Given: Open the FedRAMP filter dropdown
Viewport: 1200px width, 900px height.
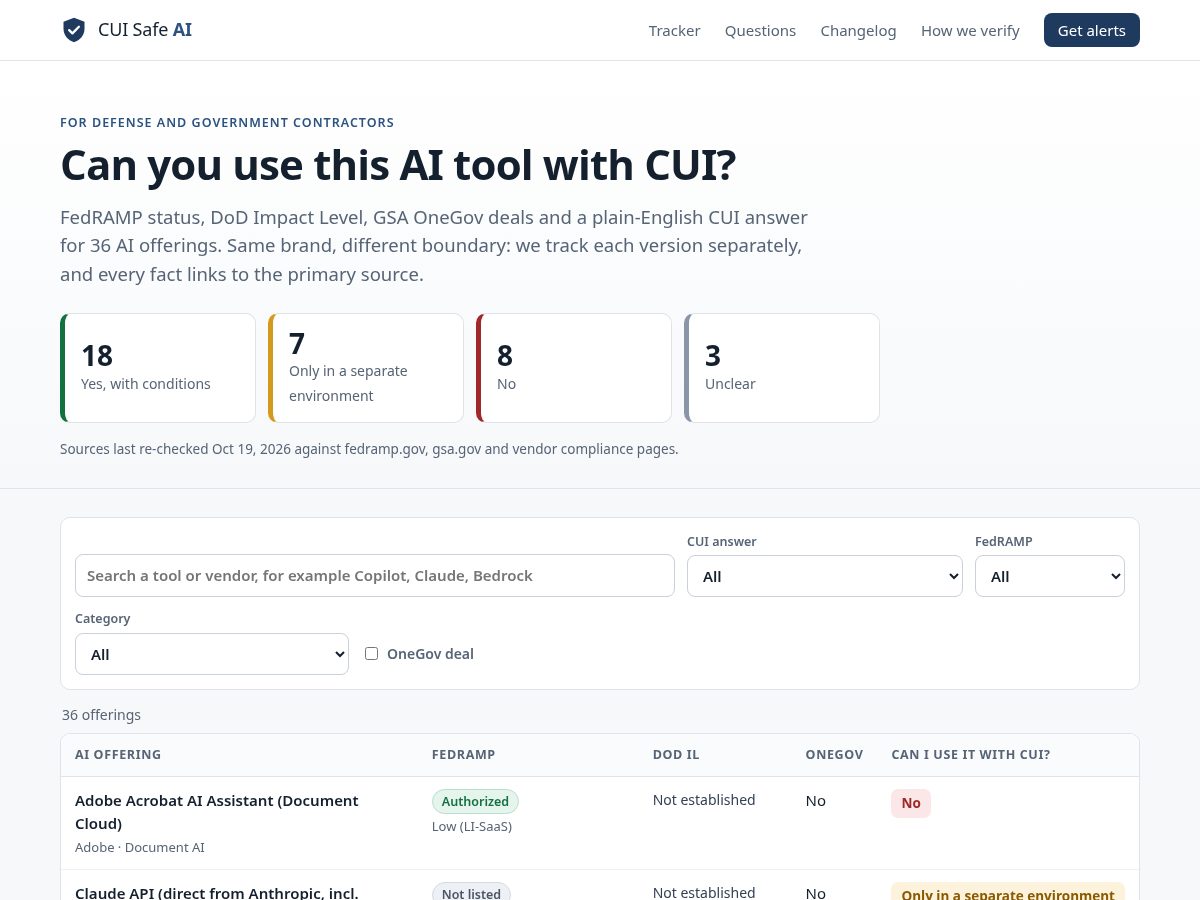Looking at the screenshot, I should 1050,576.
